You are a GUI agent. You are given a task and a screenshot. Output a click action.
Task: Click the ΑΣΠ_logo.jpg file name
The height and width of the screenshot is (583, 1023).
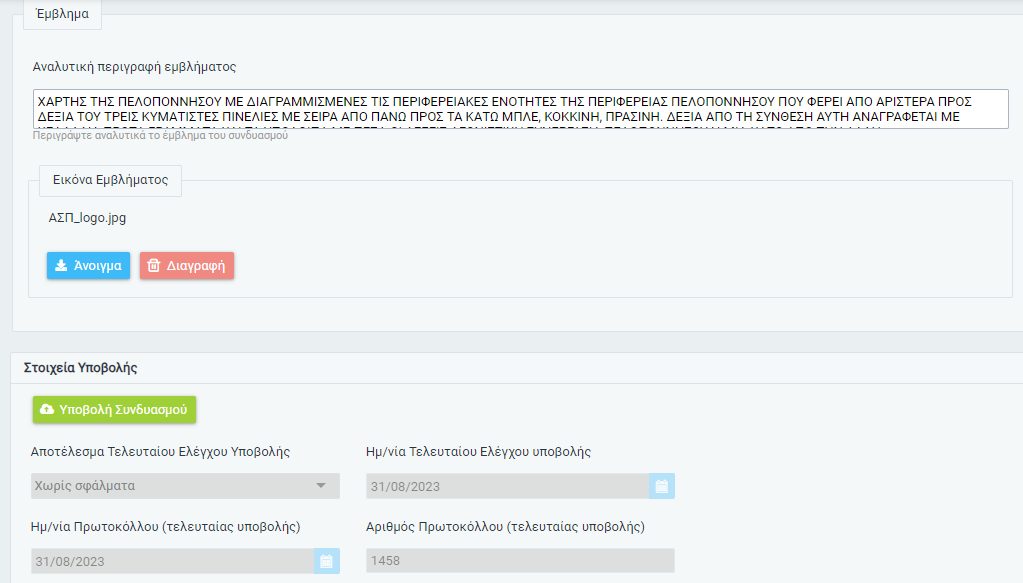(x=87, y=217)
